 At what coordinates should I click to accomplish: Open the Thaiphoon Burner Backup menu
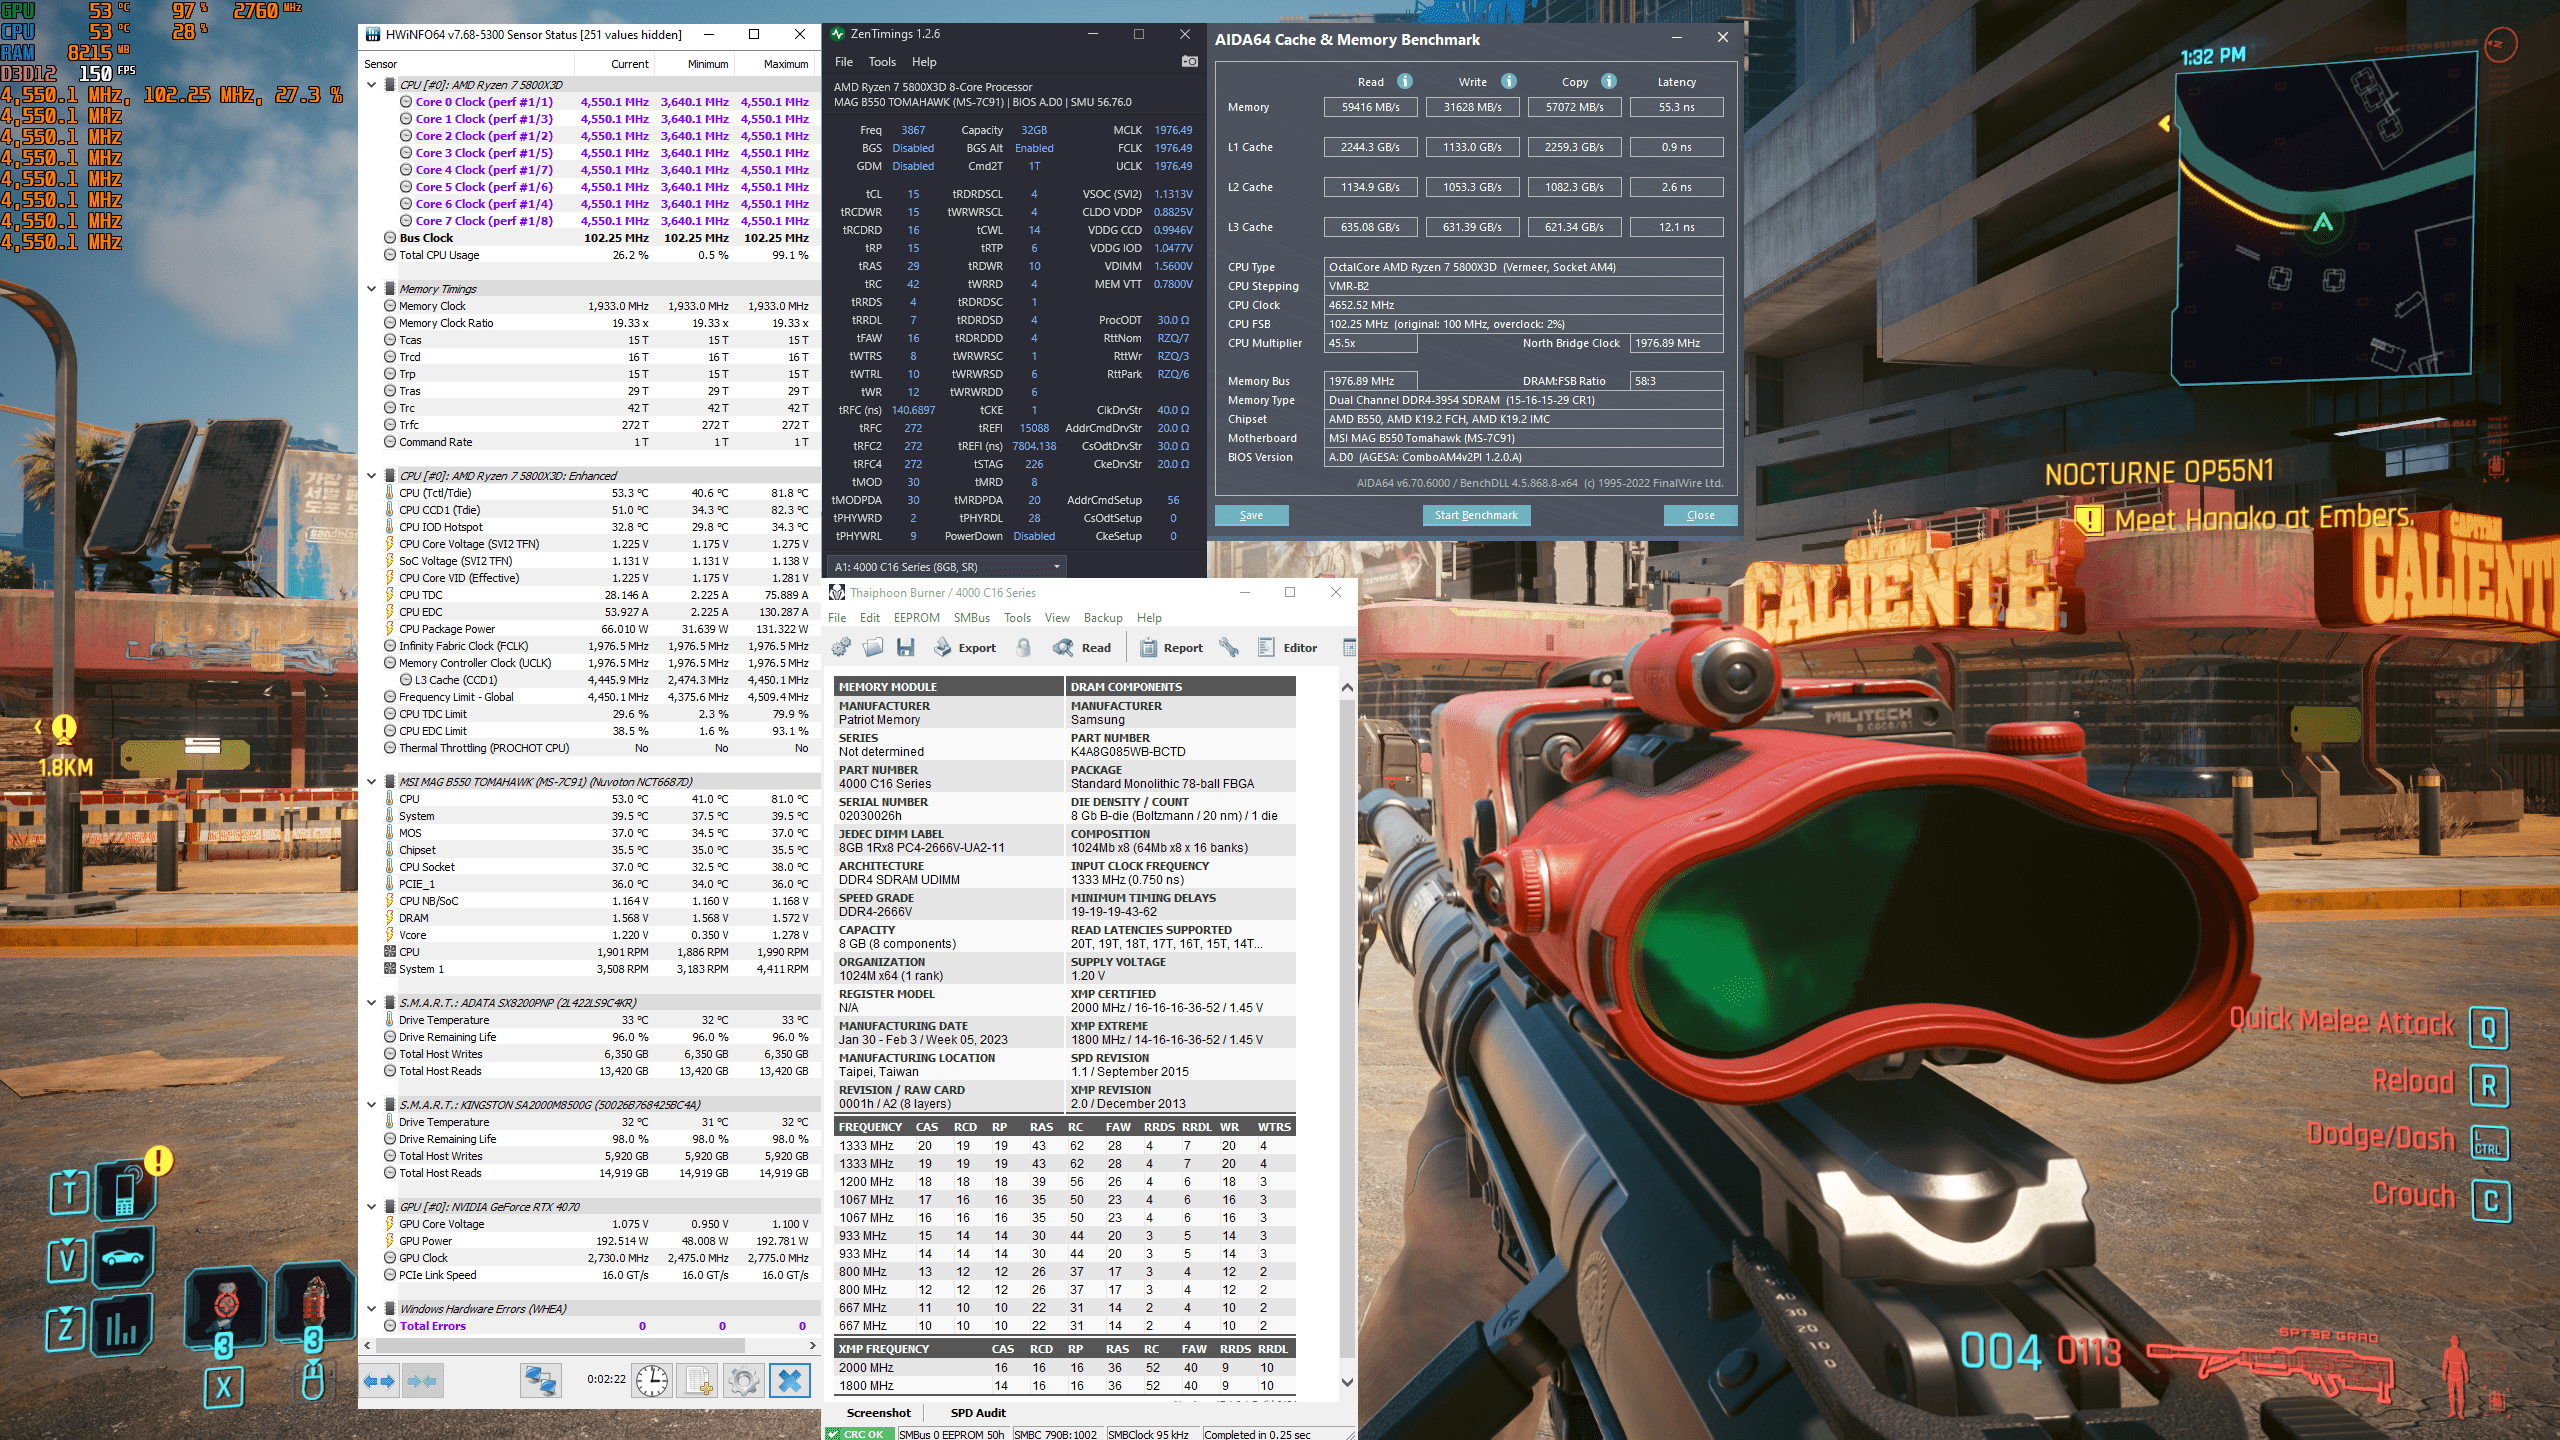tap(1103, 618)
